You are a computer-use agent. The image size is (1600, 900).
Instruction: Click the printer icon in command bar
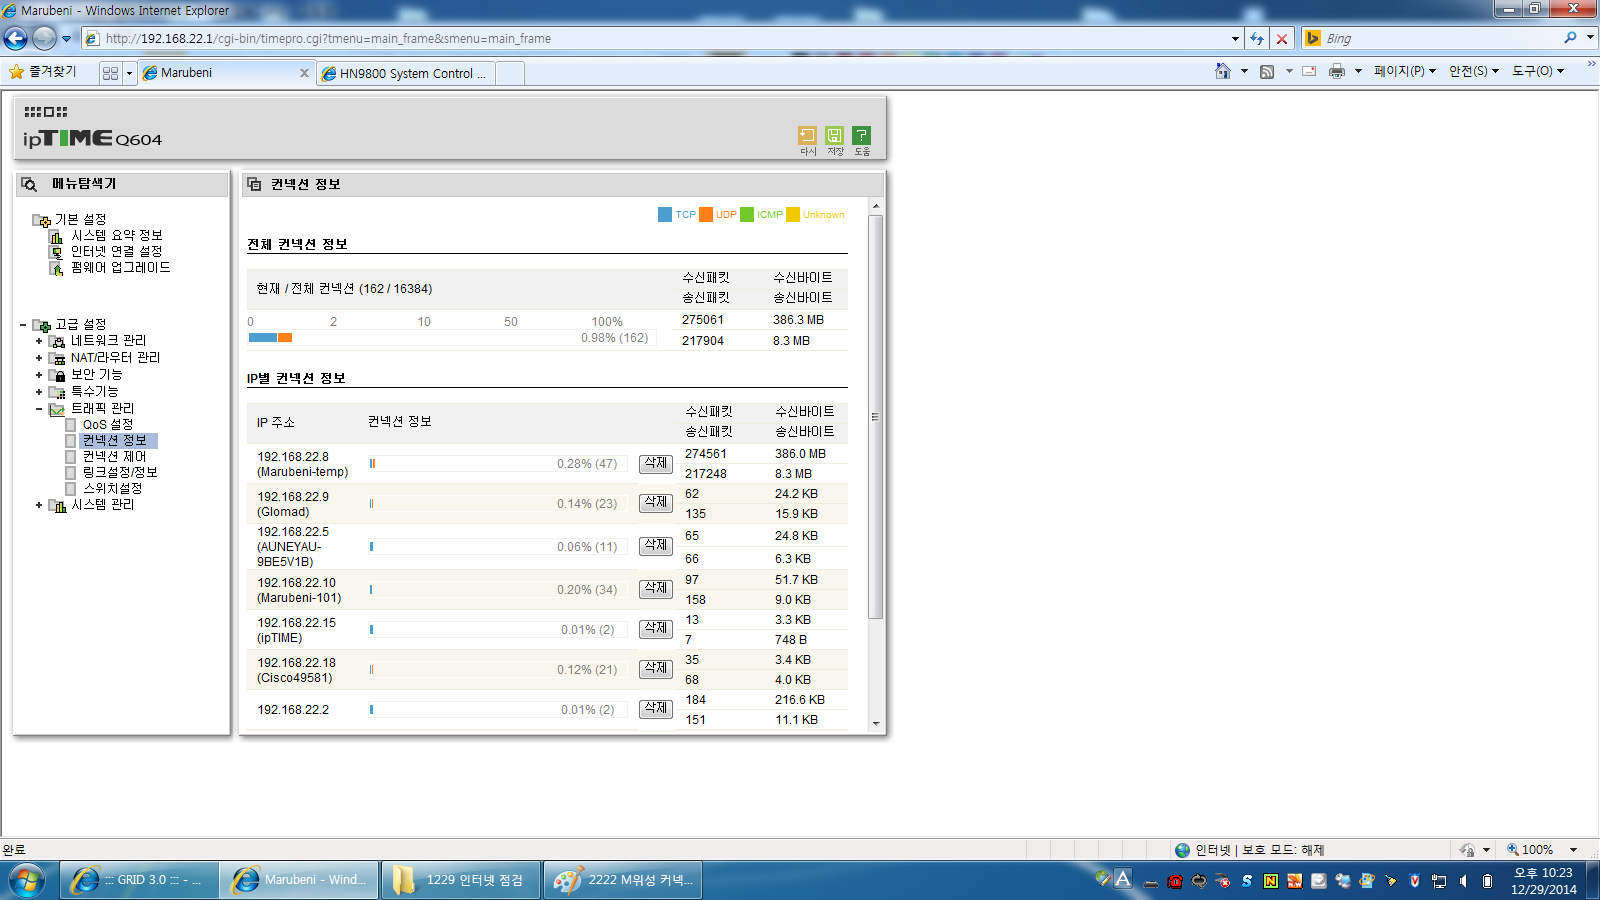(x=1337, y=71)
